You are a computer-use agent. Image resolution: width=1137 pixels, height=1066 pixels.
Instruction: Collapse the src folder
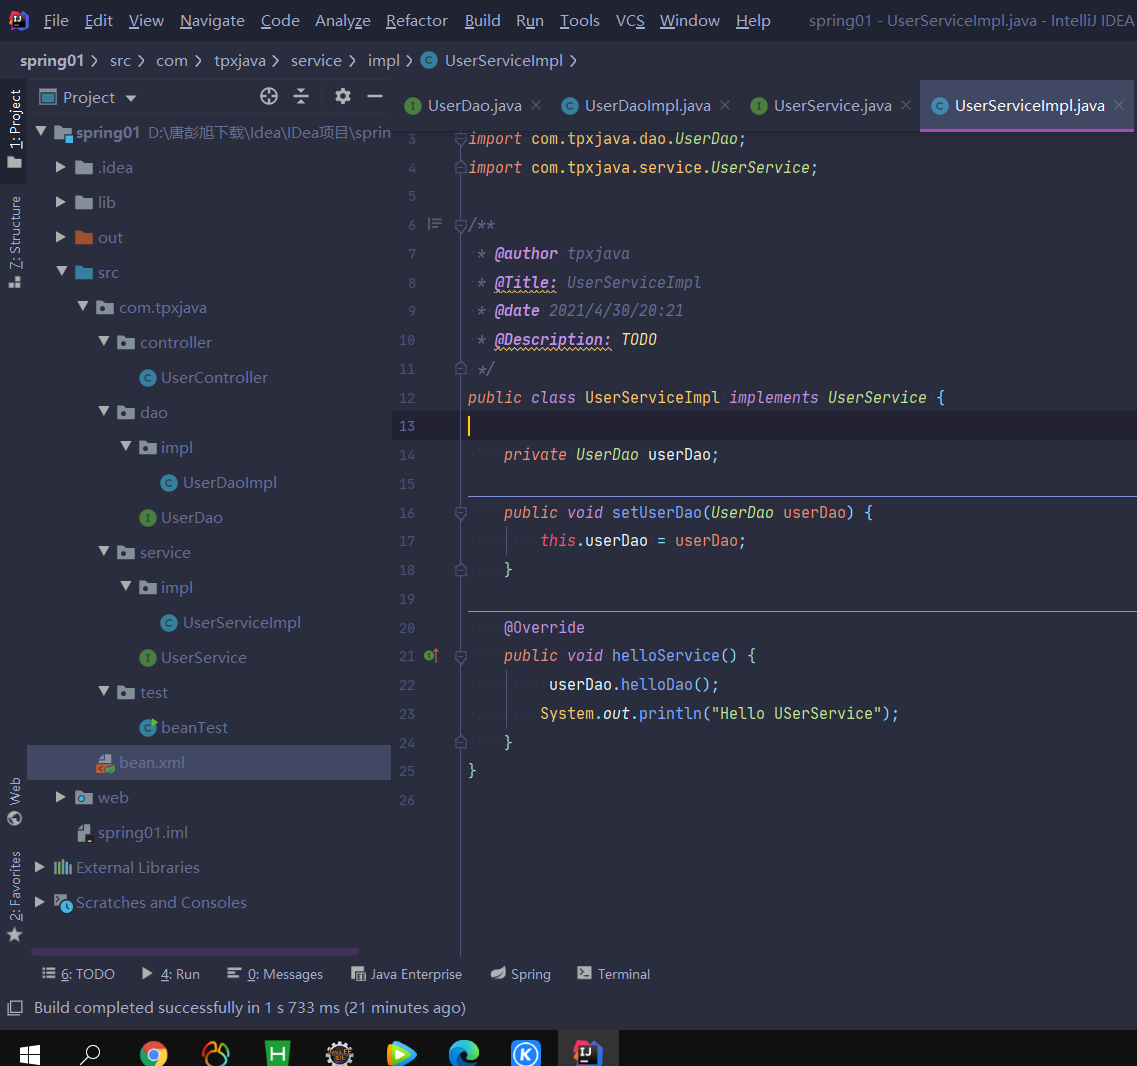point(62,272)
